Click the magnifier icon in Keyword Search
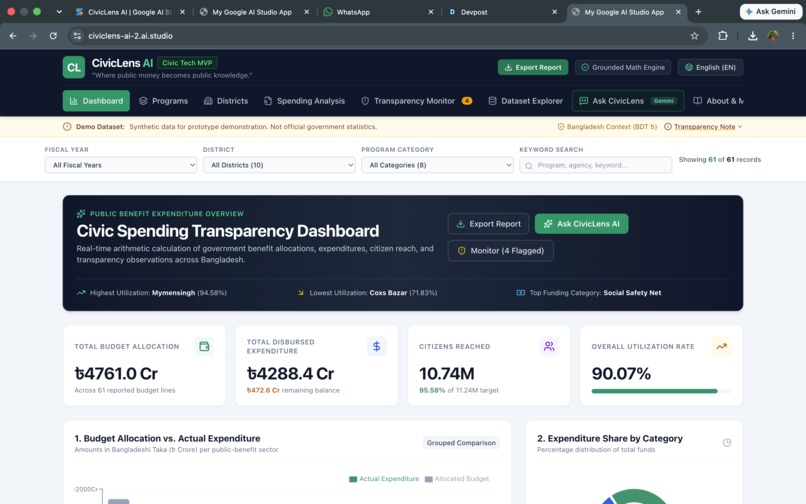This screenshot has height=504, width=806. [x=529, y=166]
